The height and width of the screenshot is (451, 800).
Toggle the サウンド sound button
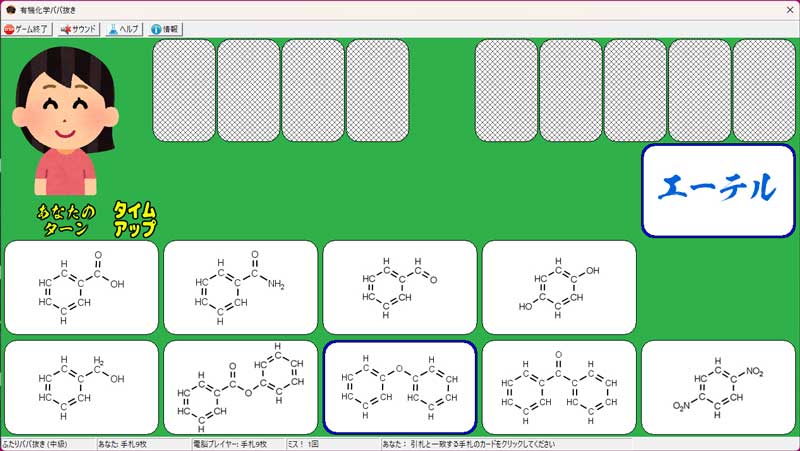79,29
